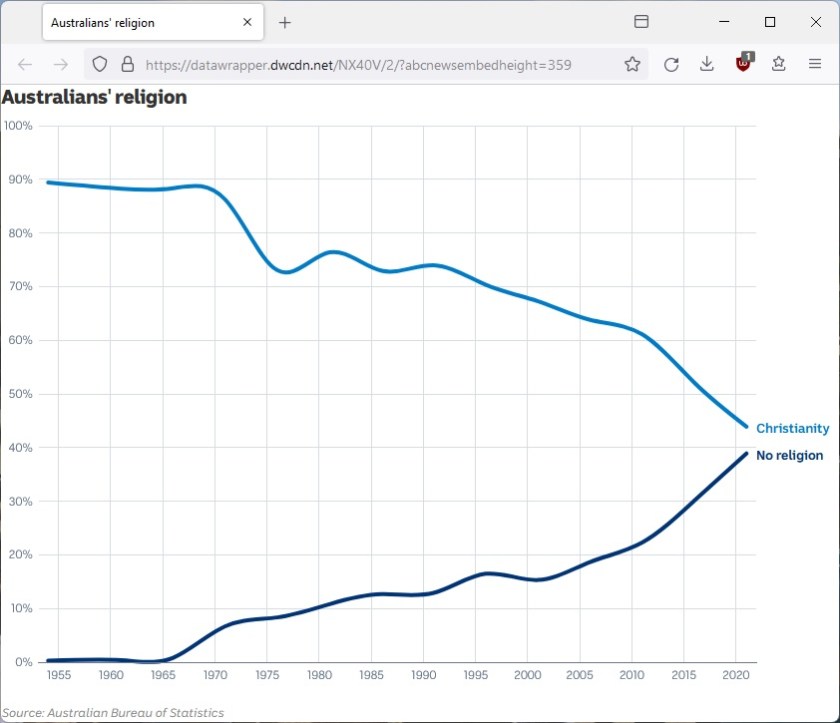
Task: Click the Australians' religion chart title
Action: coord(94,97)
